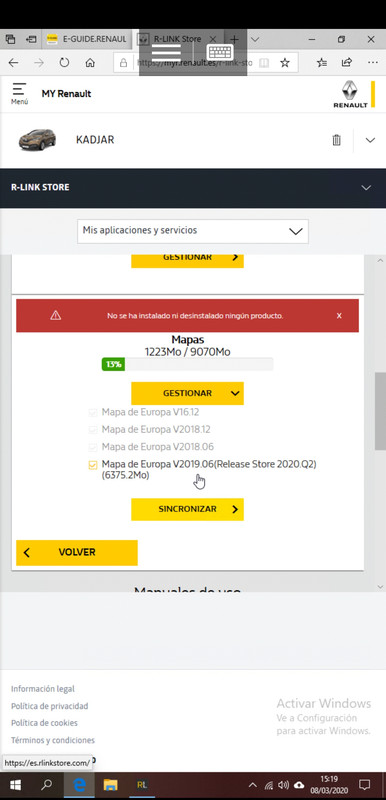Viewport: 386px width, 800px height.
Task: Open the favorites hub icon
Action: tap(322, 63)
